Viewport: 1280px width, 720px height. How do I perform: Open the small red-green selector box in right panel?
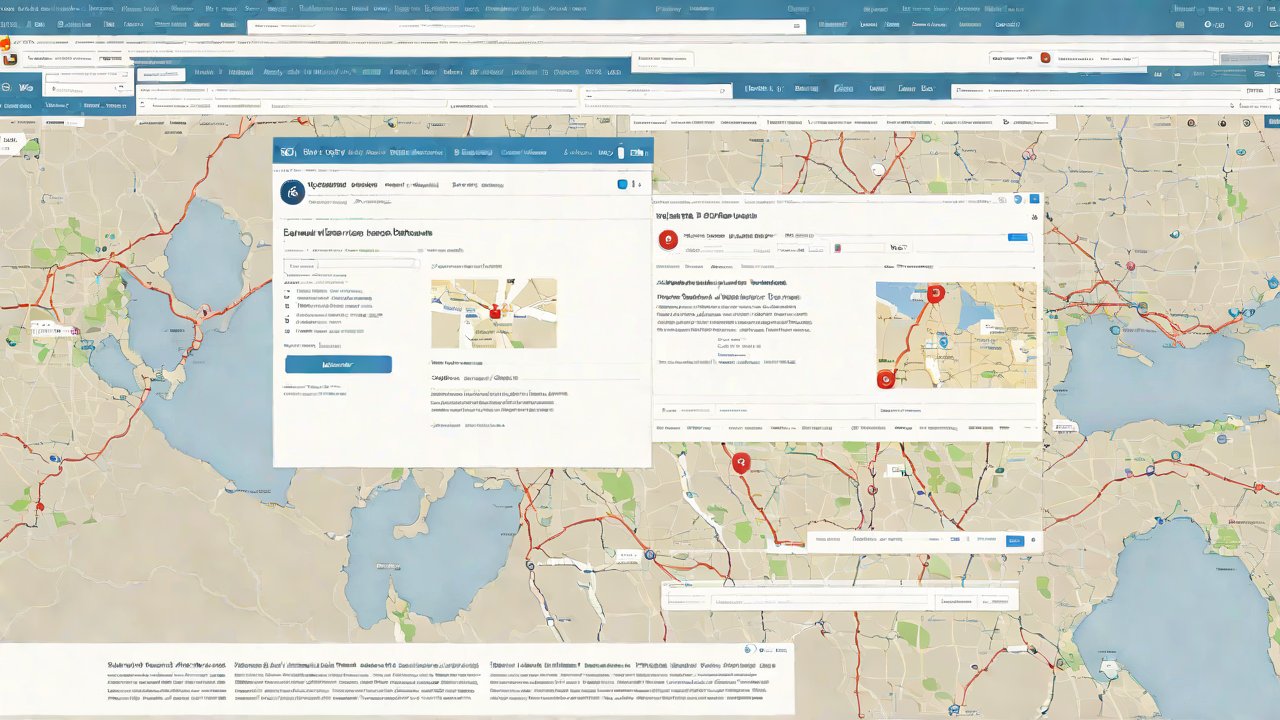(838, 247)
